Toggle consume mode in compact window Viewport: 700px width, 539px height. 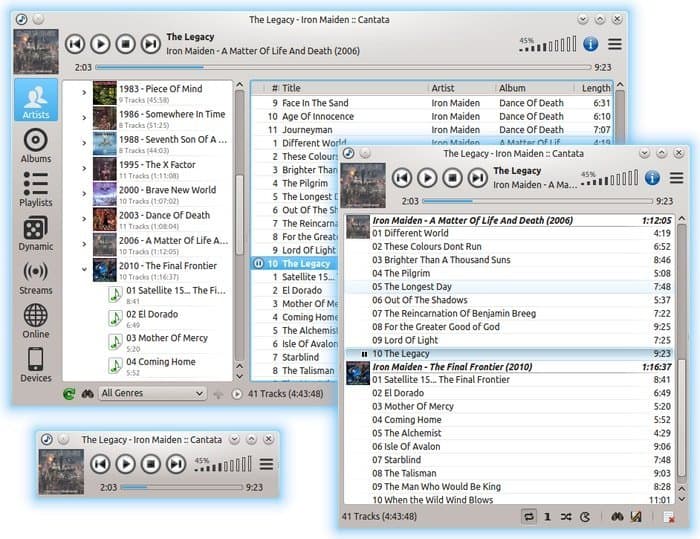pyautogui.click(x=585, y=517)
